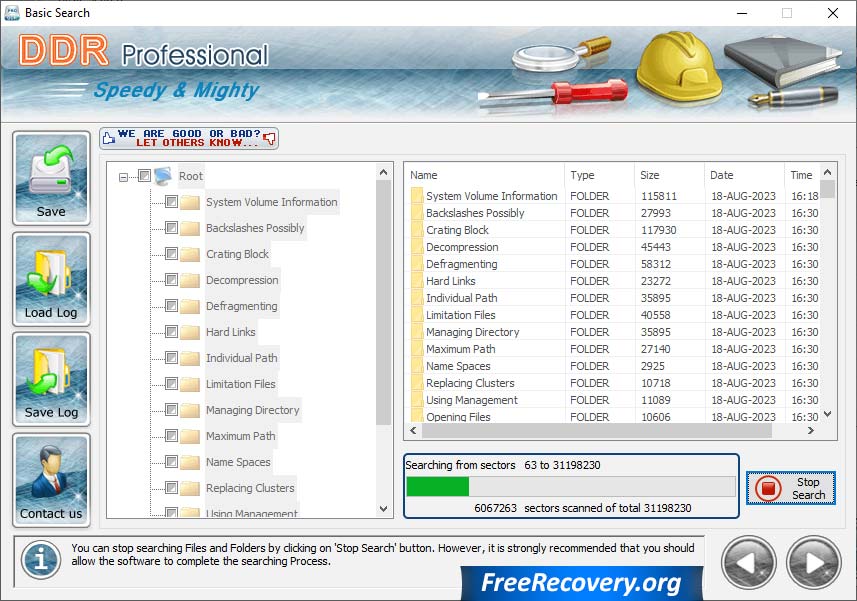Click folder icon of Name Spaces in list
This screenshot has height=601, width=857.
(x=417, y=366)
